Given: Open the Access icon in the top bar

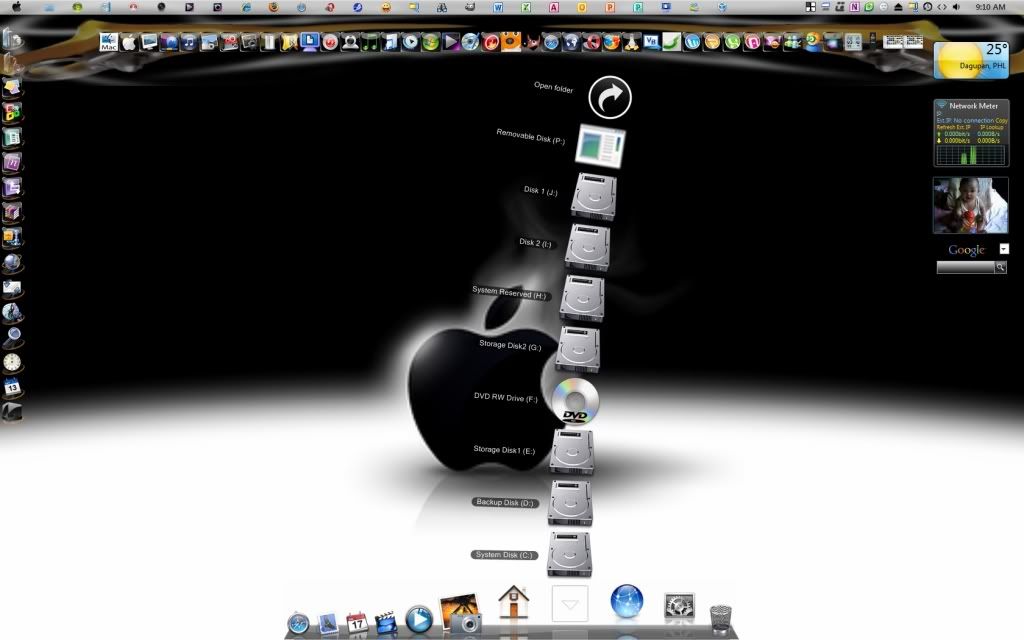Looking at the screenshot, I should pos(554,7).
